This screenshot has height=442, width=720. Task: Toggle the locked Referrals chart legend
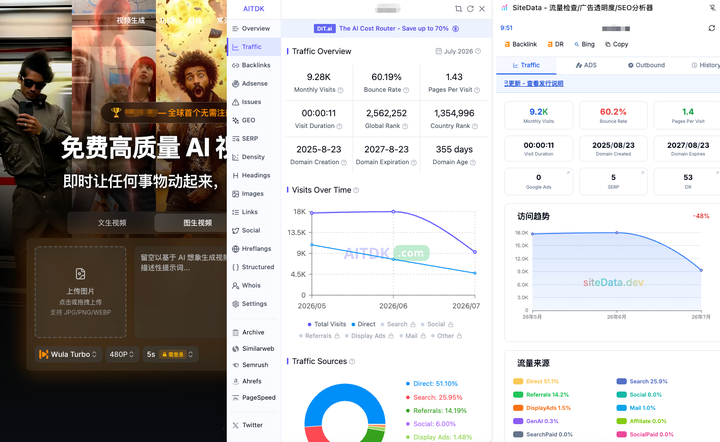(319, 336)
